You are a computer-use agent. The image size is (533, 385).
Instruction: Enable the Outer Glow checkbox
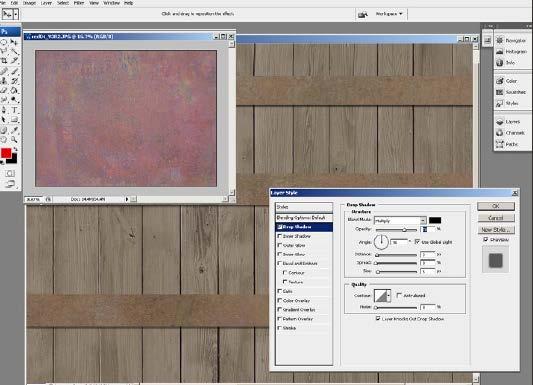(279, 245)
